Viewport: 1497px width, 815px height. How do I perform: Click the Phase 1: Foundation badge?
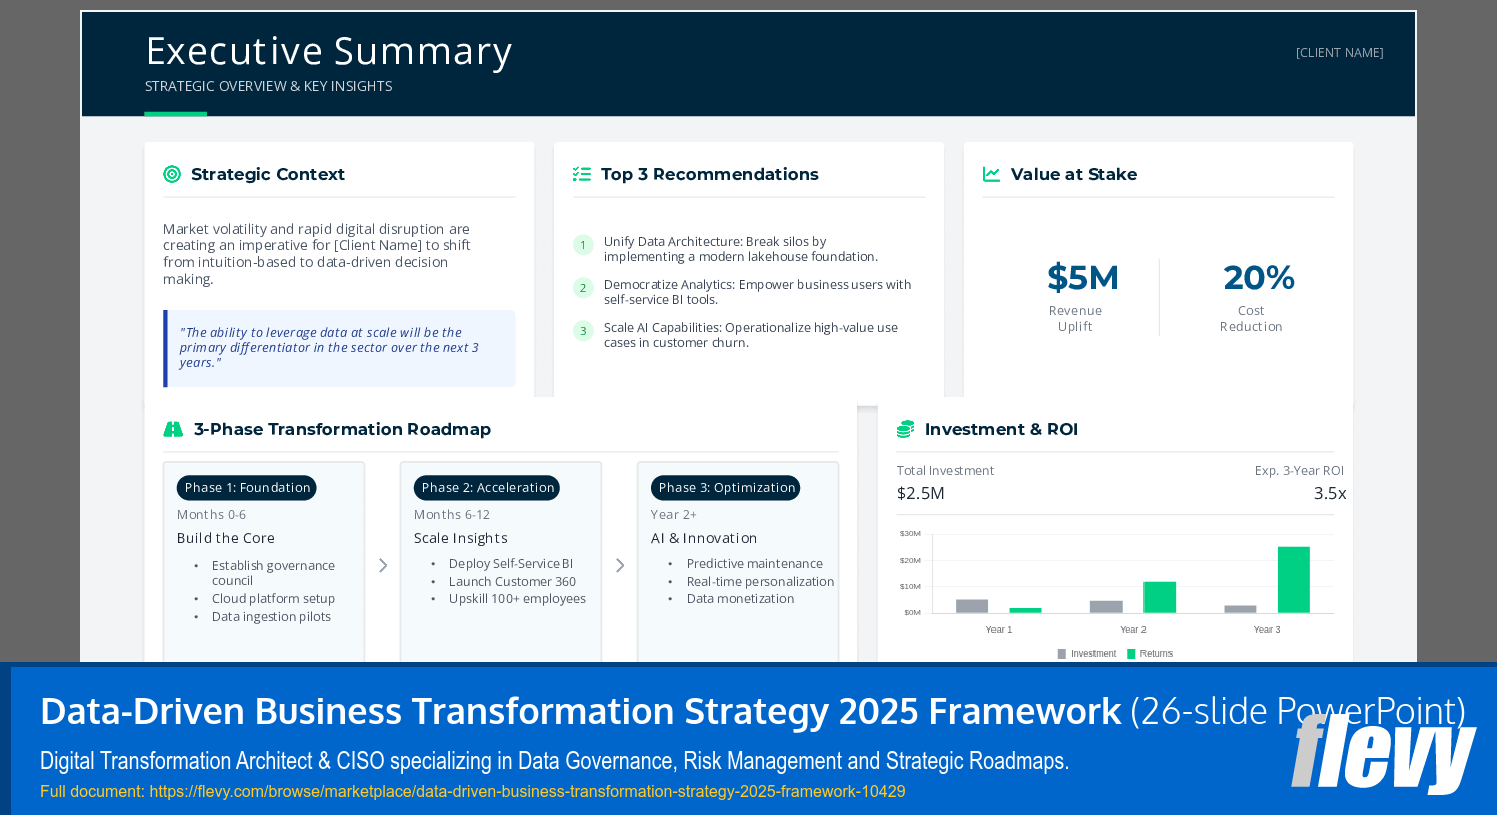(246, 487)
